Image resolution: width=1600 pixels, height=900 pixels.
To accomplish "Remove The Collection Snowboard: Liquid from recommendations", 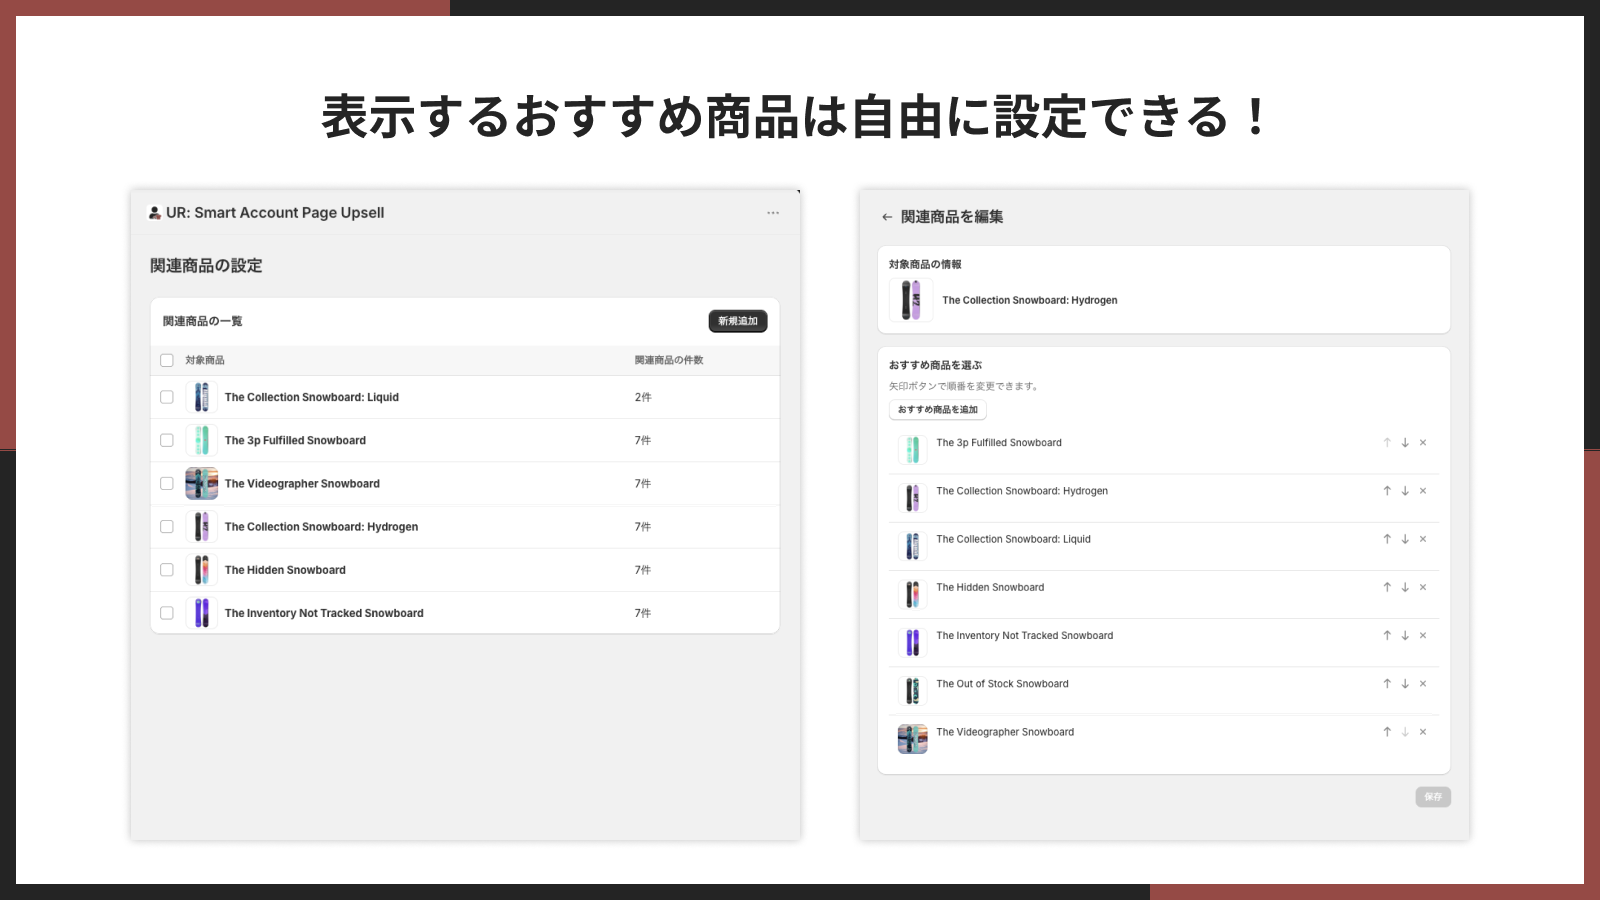I will pyautogui.click(x=1423, y=539).
